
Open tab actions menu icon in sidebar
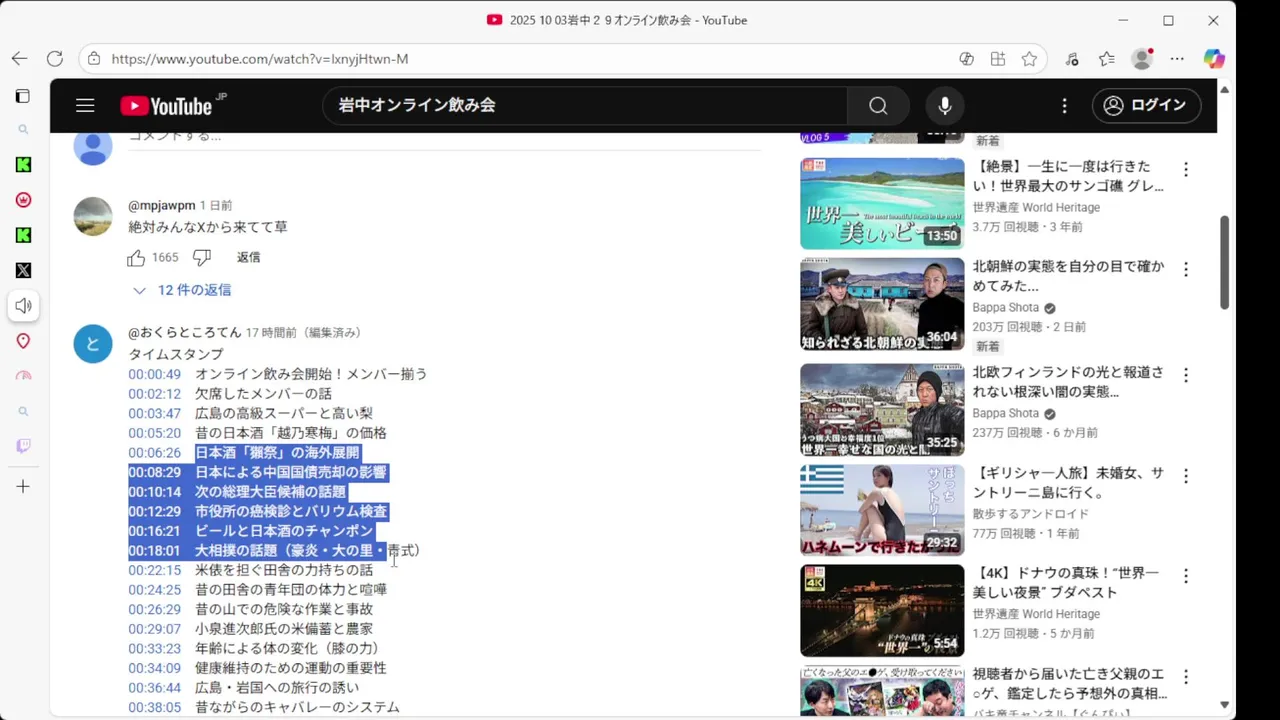23,96
